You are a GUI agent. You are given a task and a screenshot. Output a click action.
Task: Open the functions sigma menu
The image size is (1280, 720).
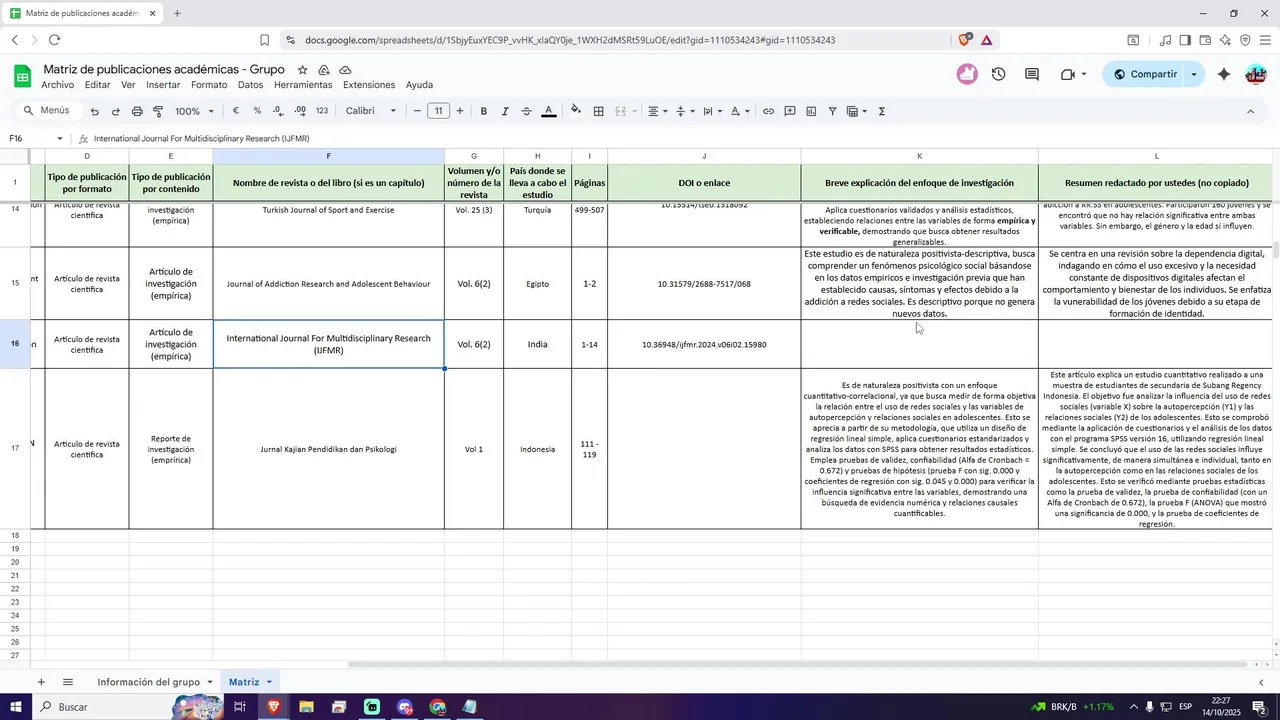(x=882, y=111)
